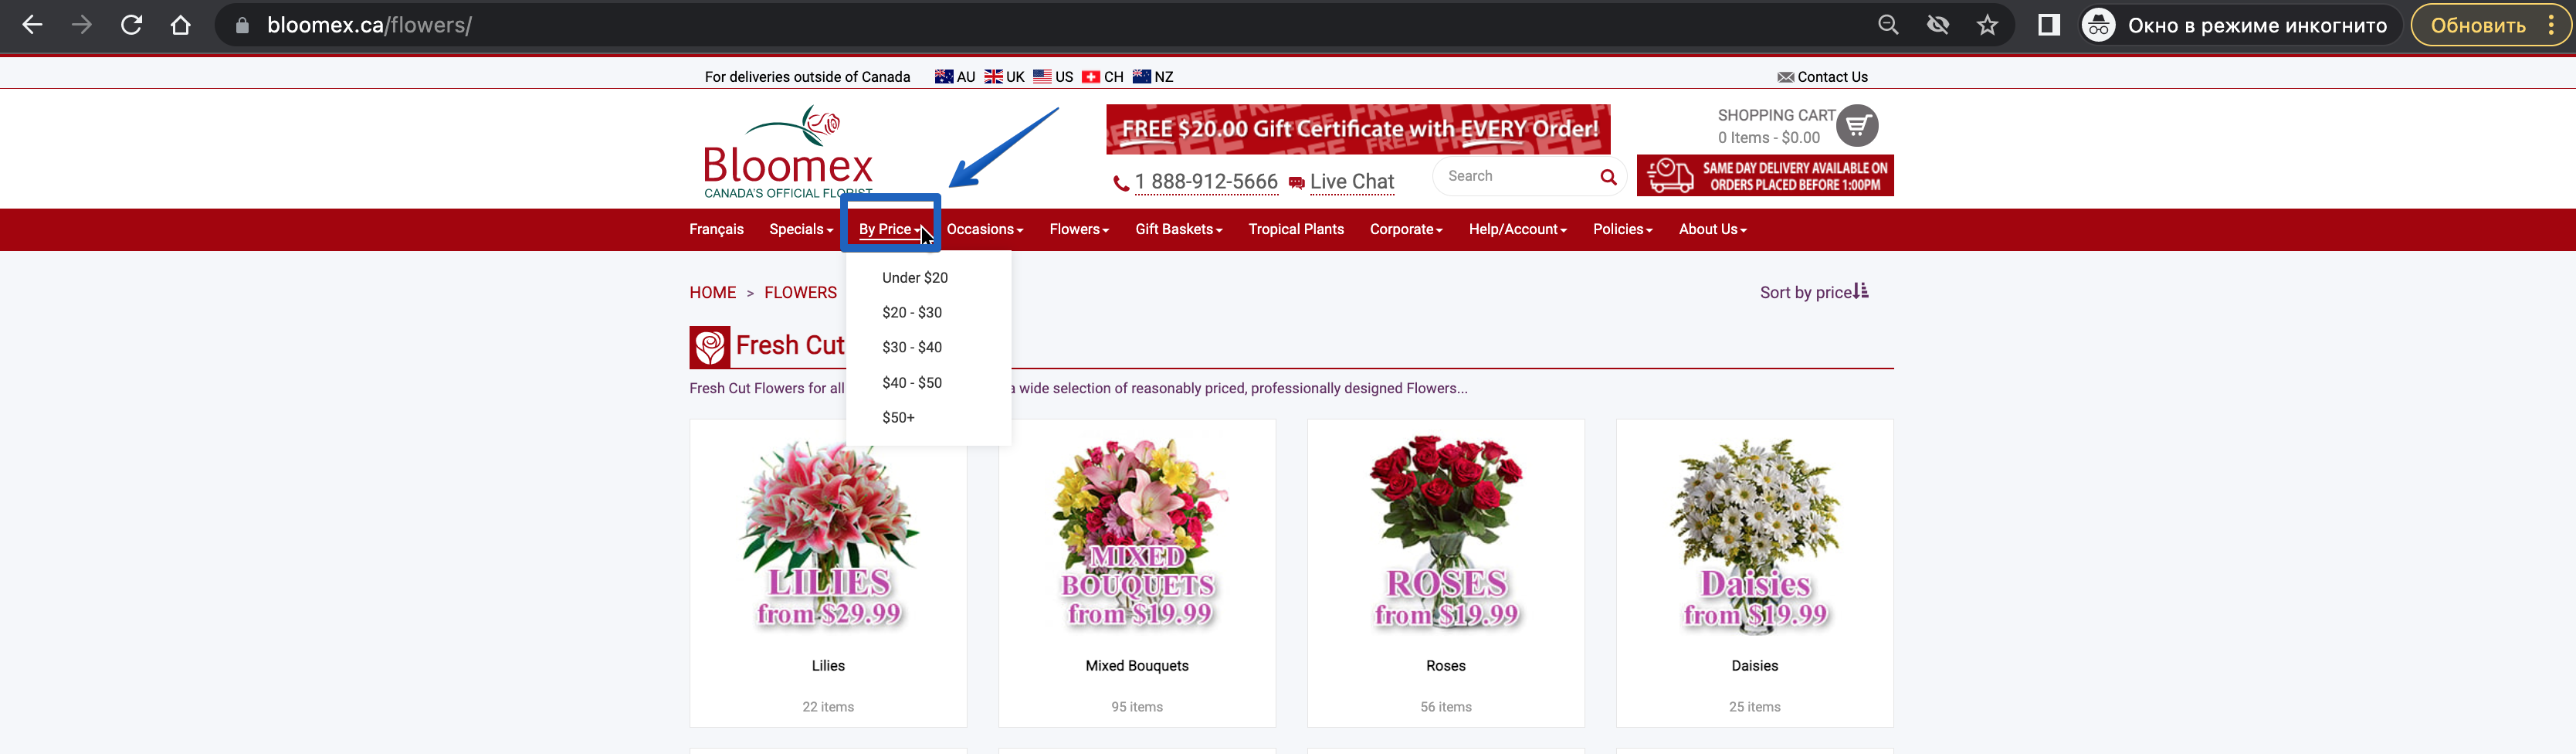Screen dimensions: 2576x754
Task: Switch to Français language
Action: [x=716, y=229]
